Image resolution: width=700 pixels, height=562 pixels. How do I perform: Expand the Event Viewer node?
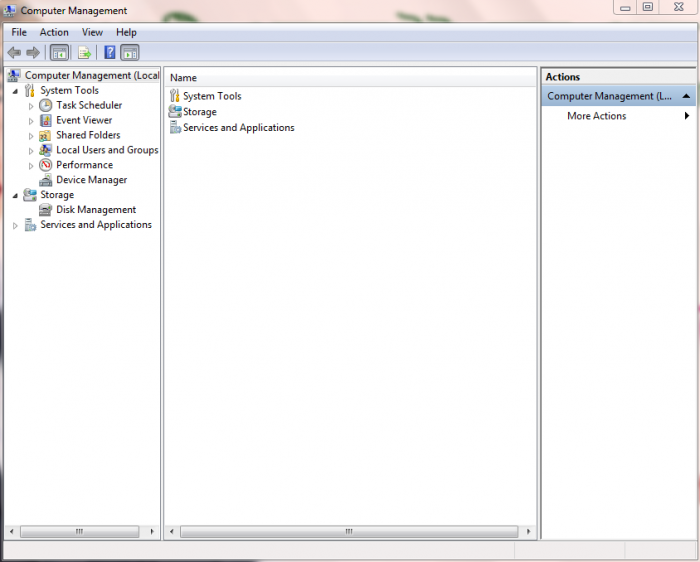tap(31, 121)
